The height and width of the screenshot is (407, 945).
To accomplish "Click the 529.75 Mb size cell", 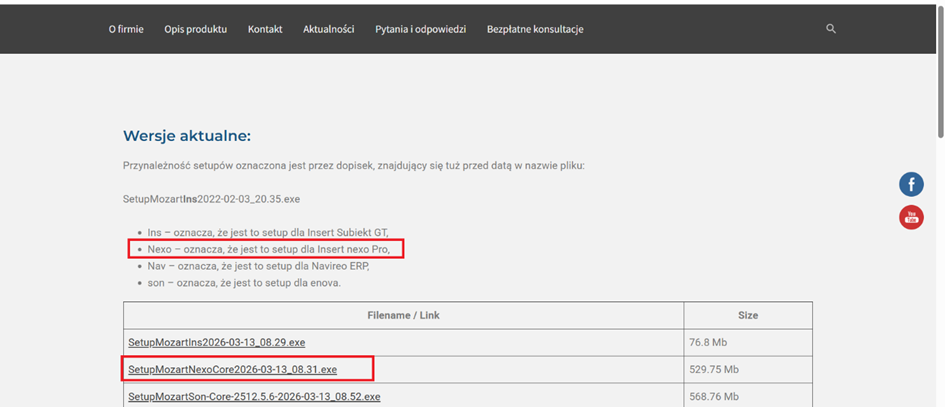I will click(x=715, y=370).
